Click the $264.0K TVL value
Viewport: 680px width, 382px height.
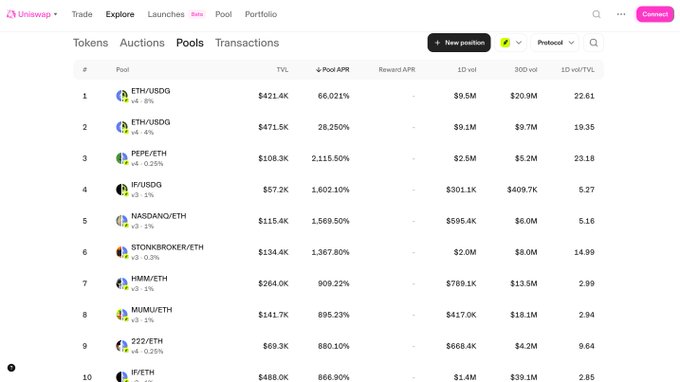[x=273, y=283]
